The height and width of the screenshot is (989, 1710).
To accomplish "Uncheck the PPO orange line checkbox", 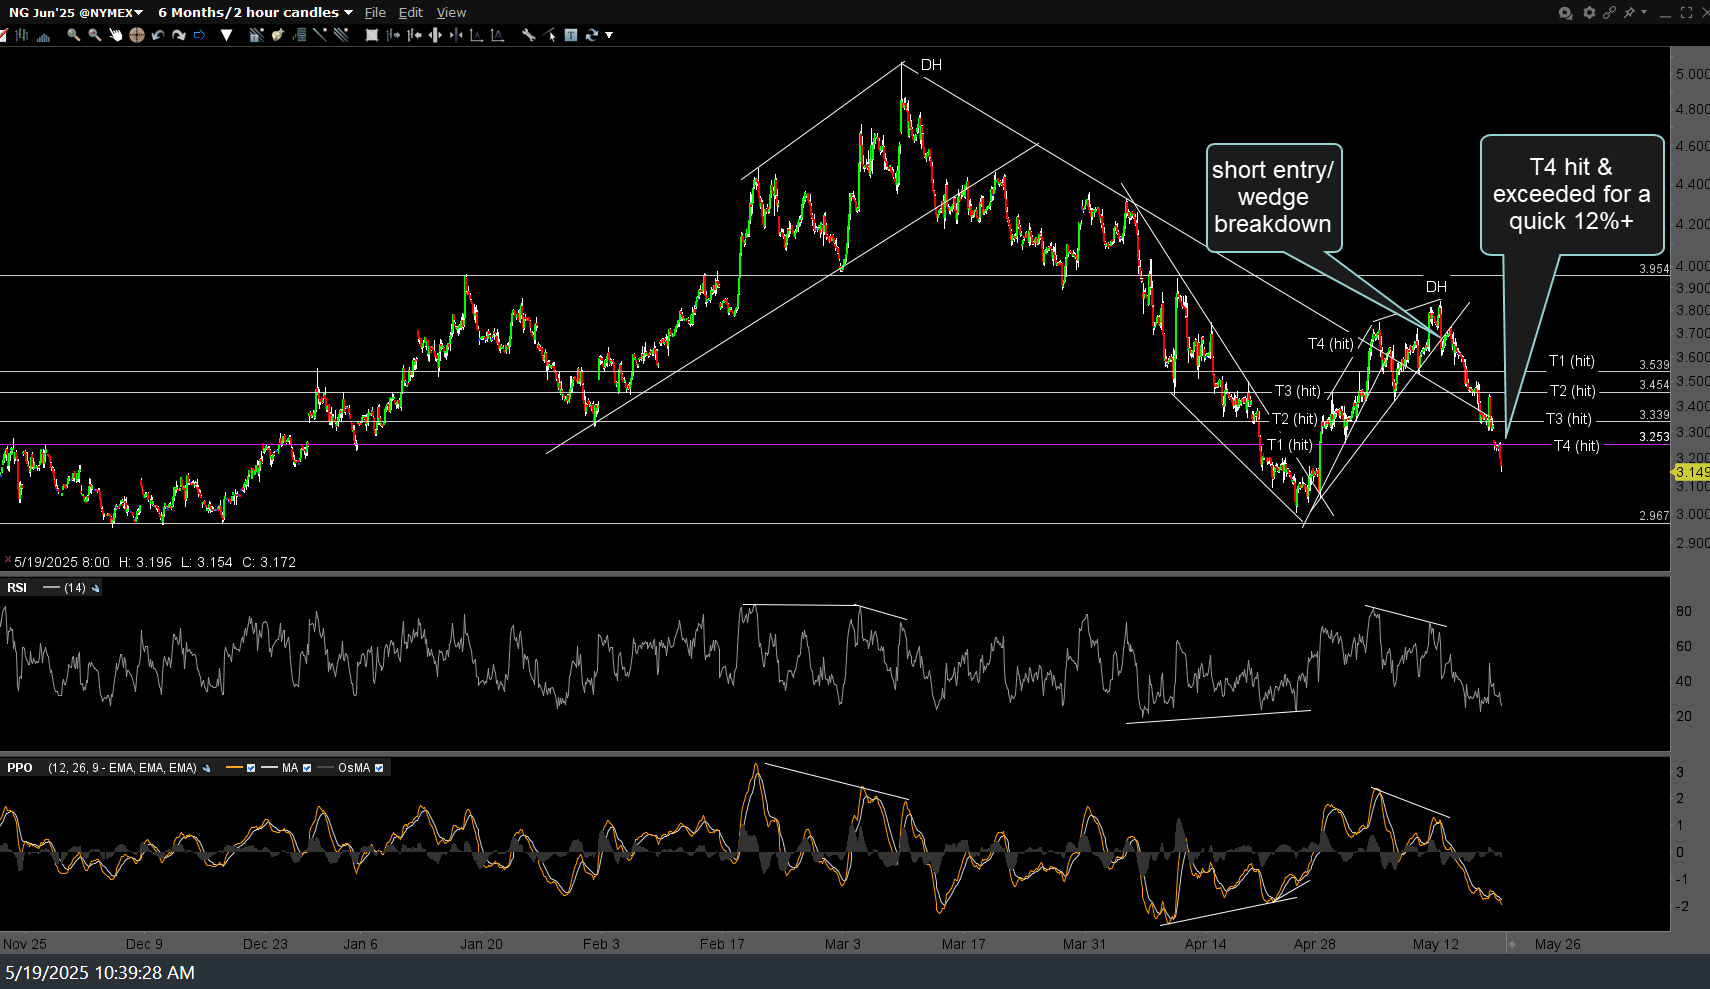I will pos(251,768).
